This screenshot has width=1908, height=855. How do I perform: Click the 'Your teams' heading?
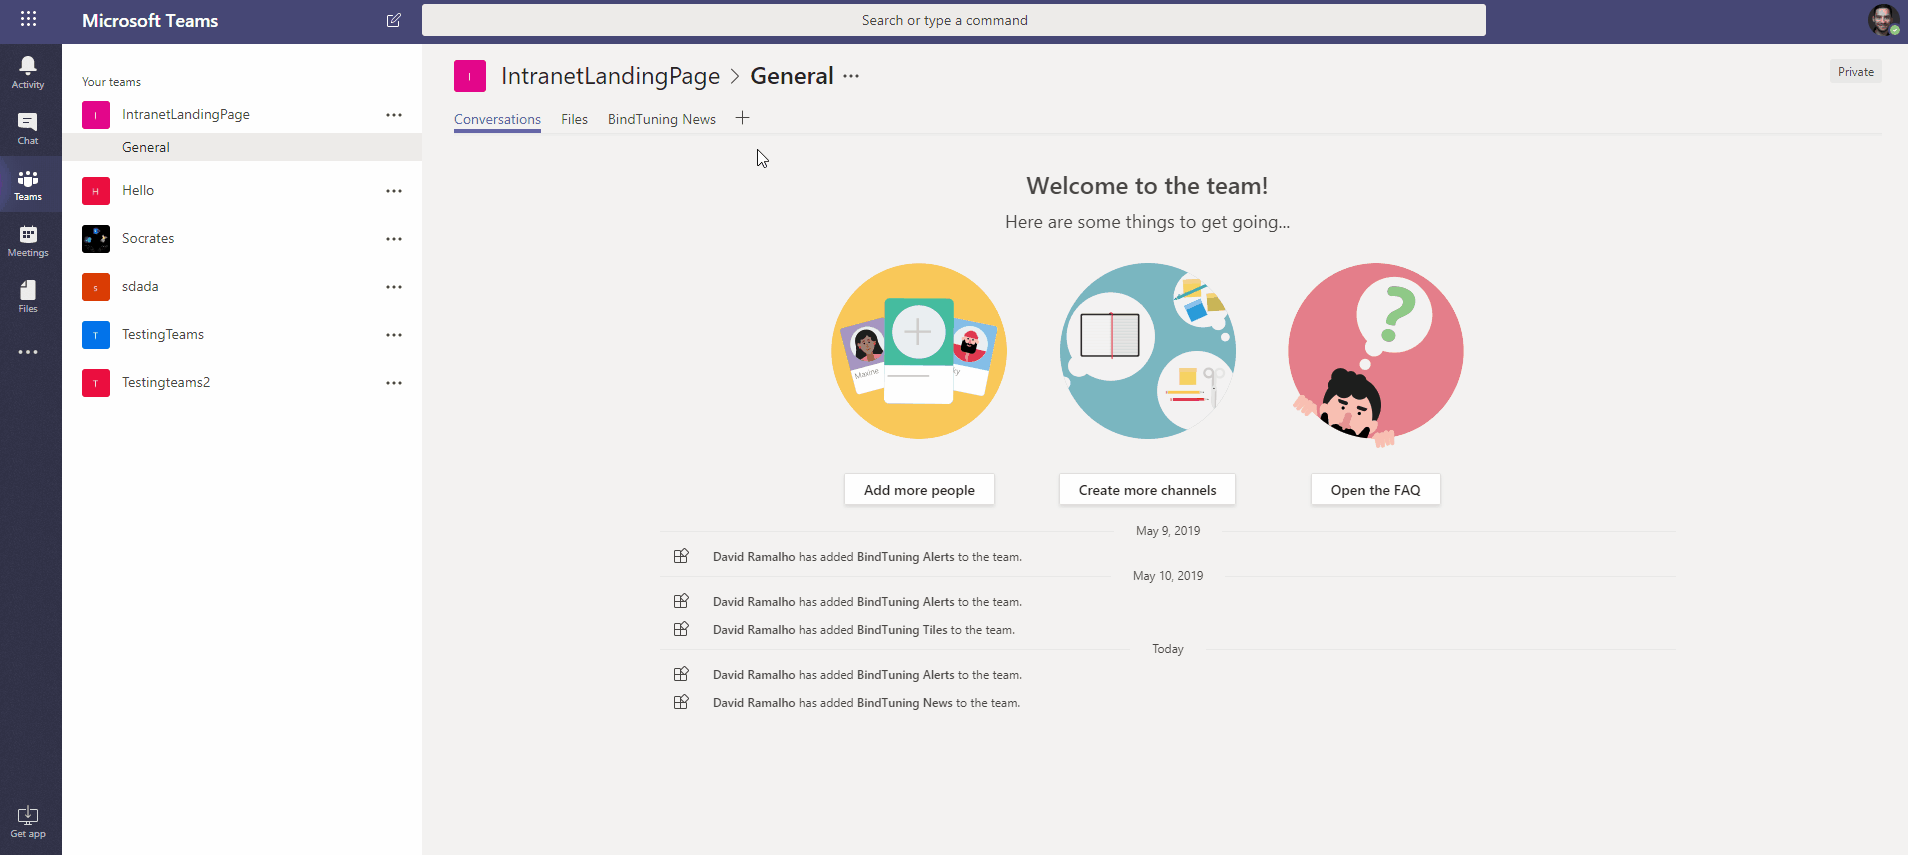click(x=111, y=82)
